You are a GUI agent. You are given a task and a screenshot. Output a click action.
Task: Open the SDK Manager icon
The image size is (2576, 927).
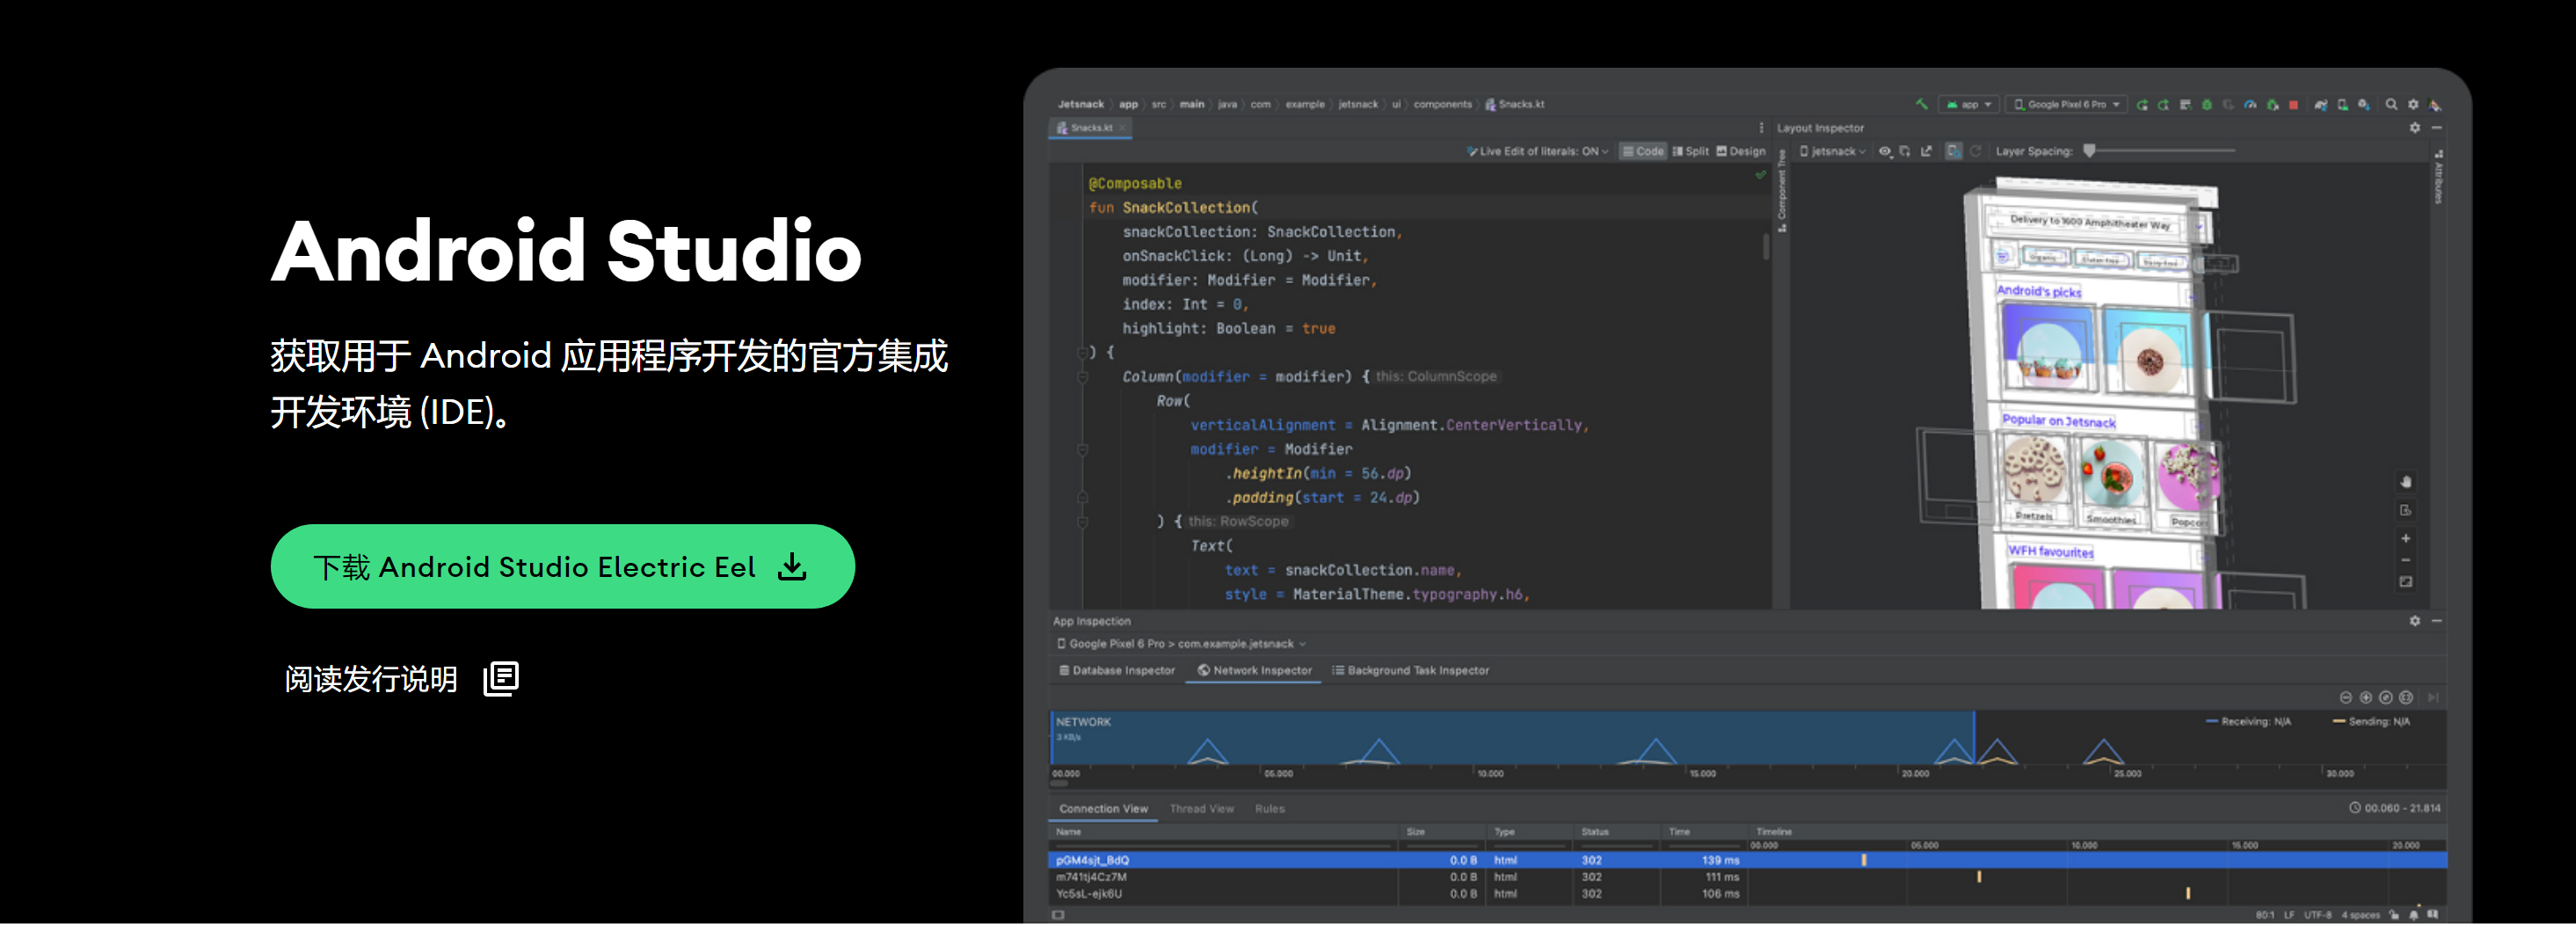pos(2364,105)
